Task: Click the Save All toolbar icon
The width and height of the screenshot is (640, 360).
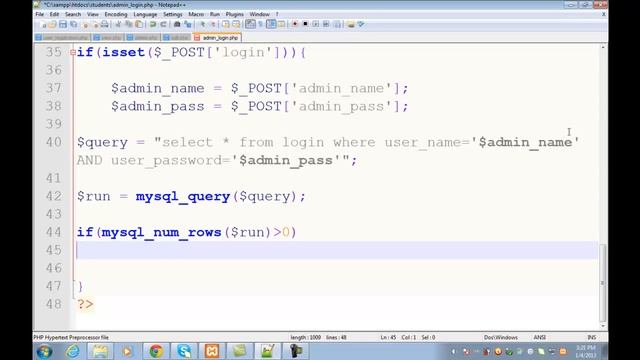Action: (73, 24)
